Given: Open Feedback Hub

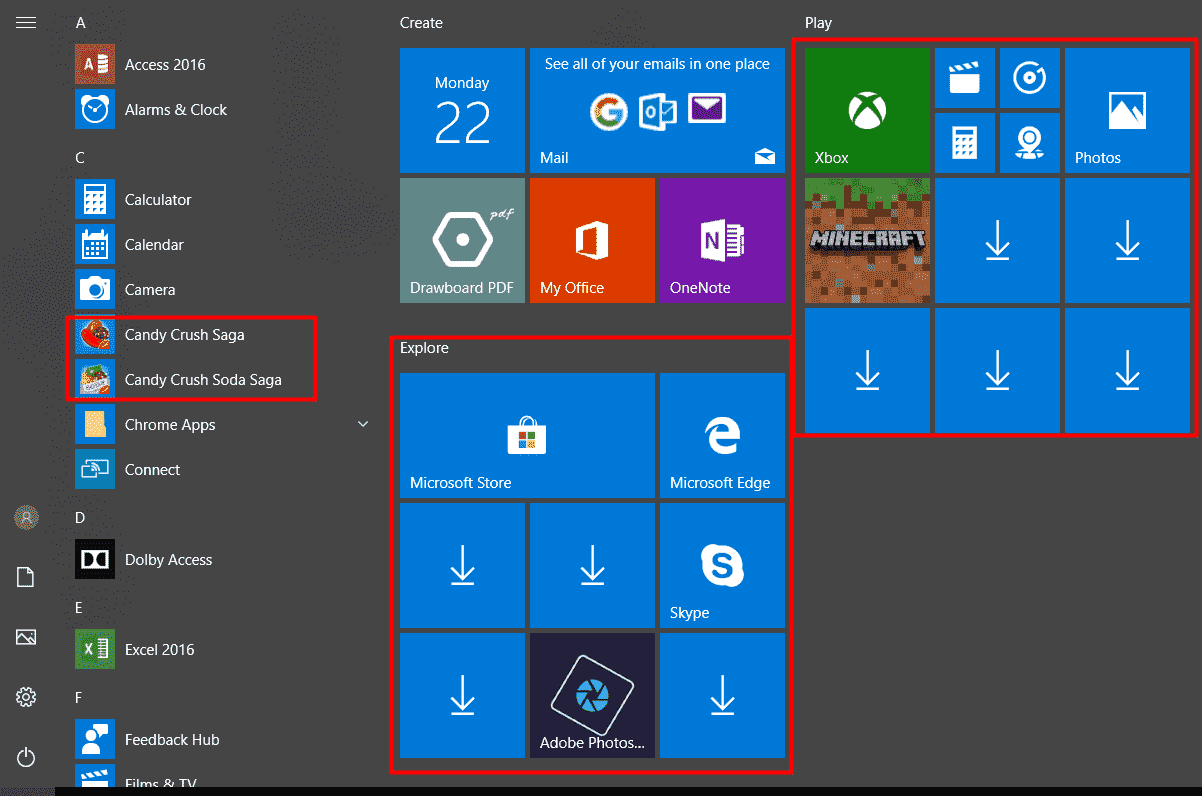Looking at the screenshot, I should (x=222, y=739).
